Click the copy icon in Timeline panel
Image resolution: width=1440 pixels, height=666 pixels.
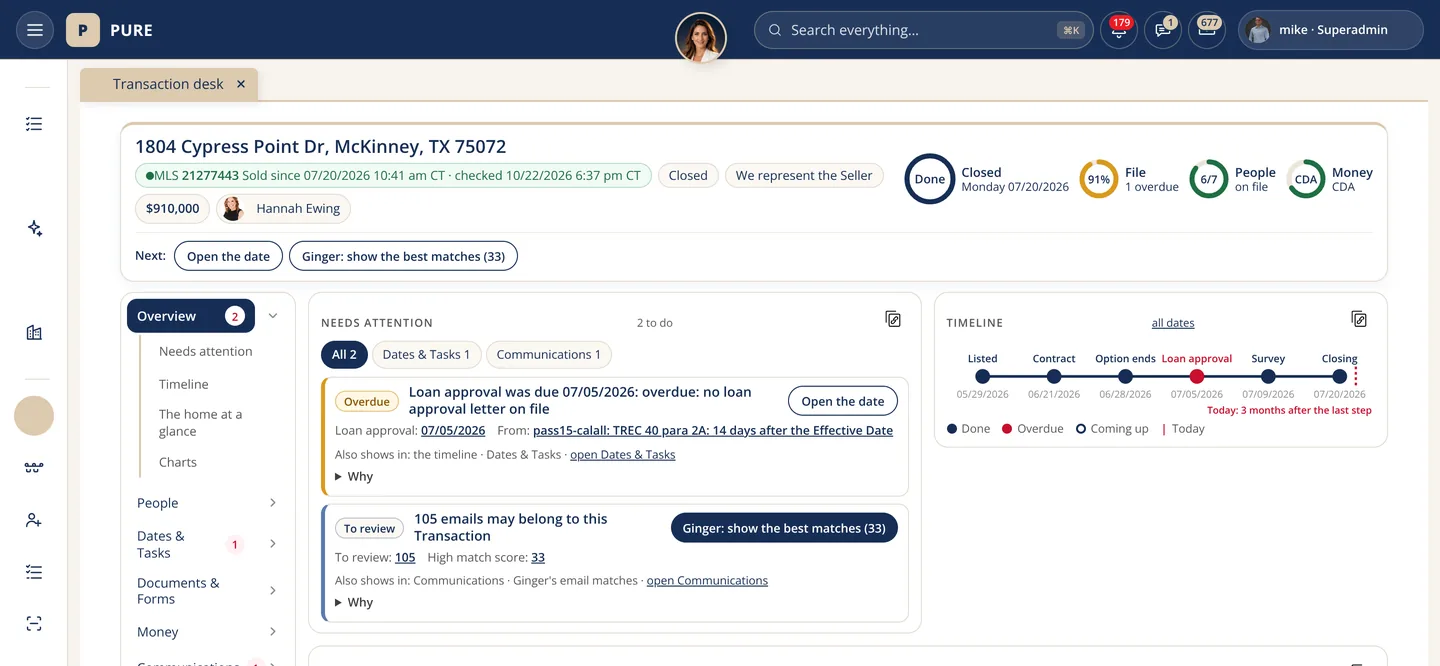pos(1359,319)
